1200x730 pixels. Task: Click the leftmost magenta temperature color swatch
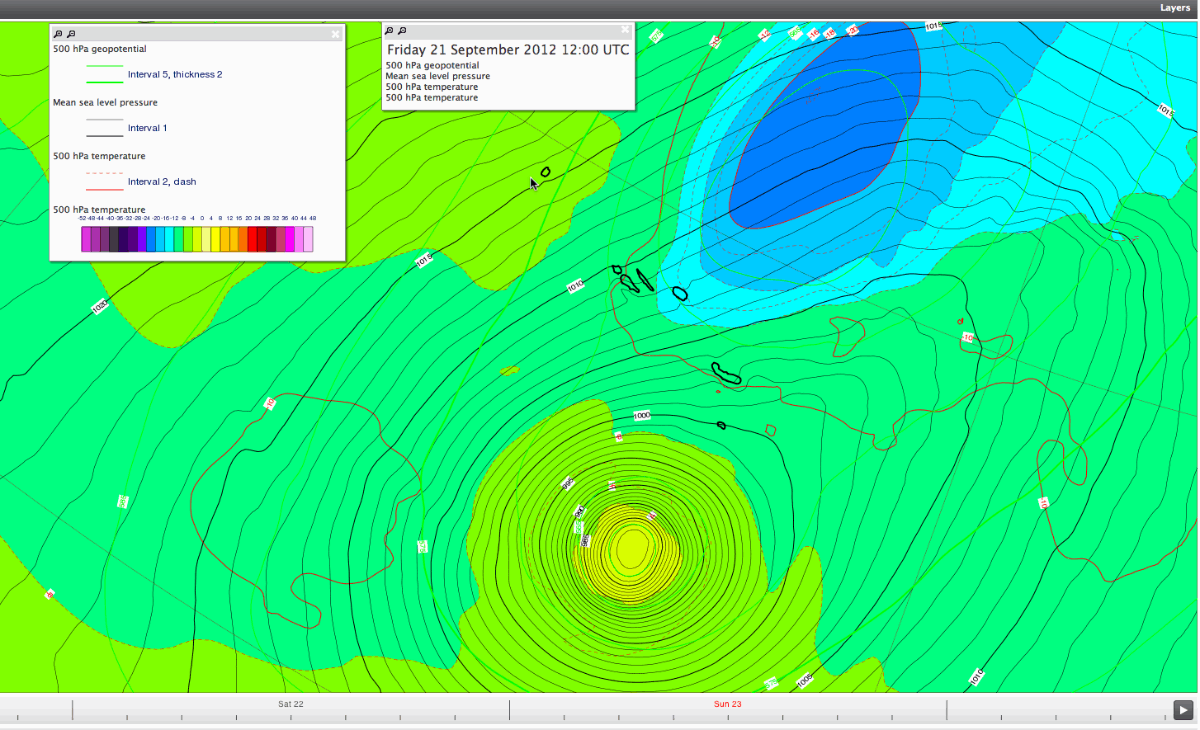coord(87,239)
